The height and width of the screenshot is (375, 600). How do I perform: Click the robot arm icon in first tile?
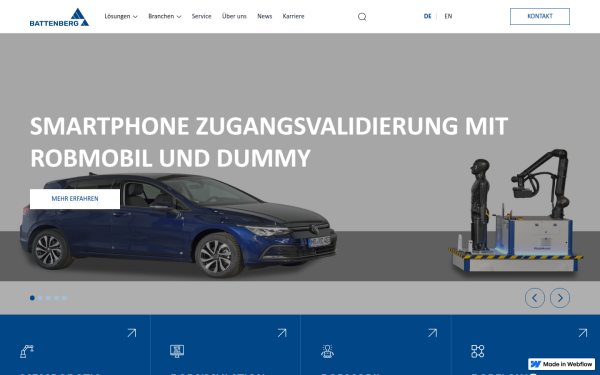[x=27, y=351]
